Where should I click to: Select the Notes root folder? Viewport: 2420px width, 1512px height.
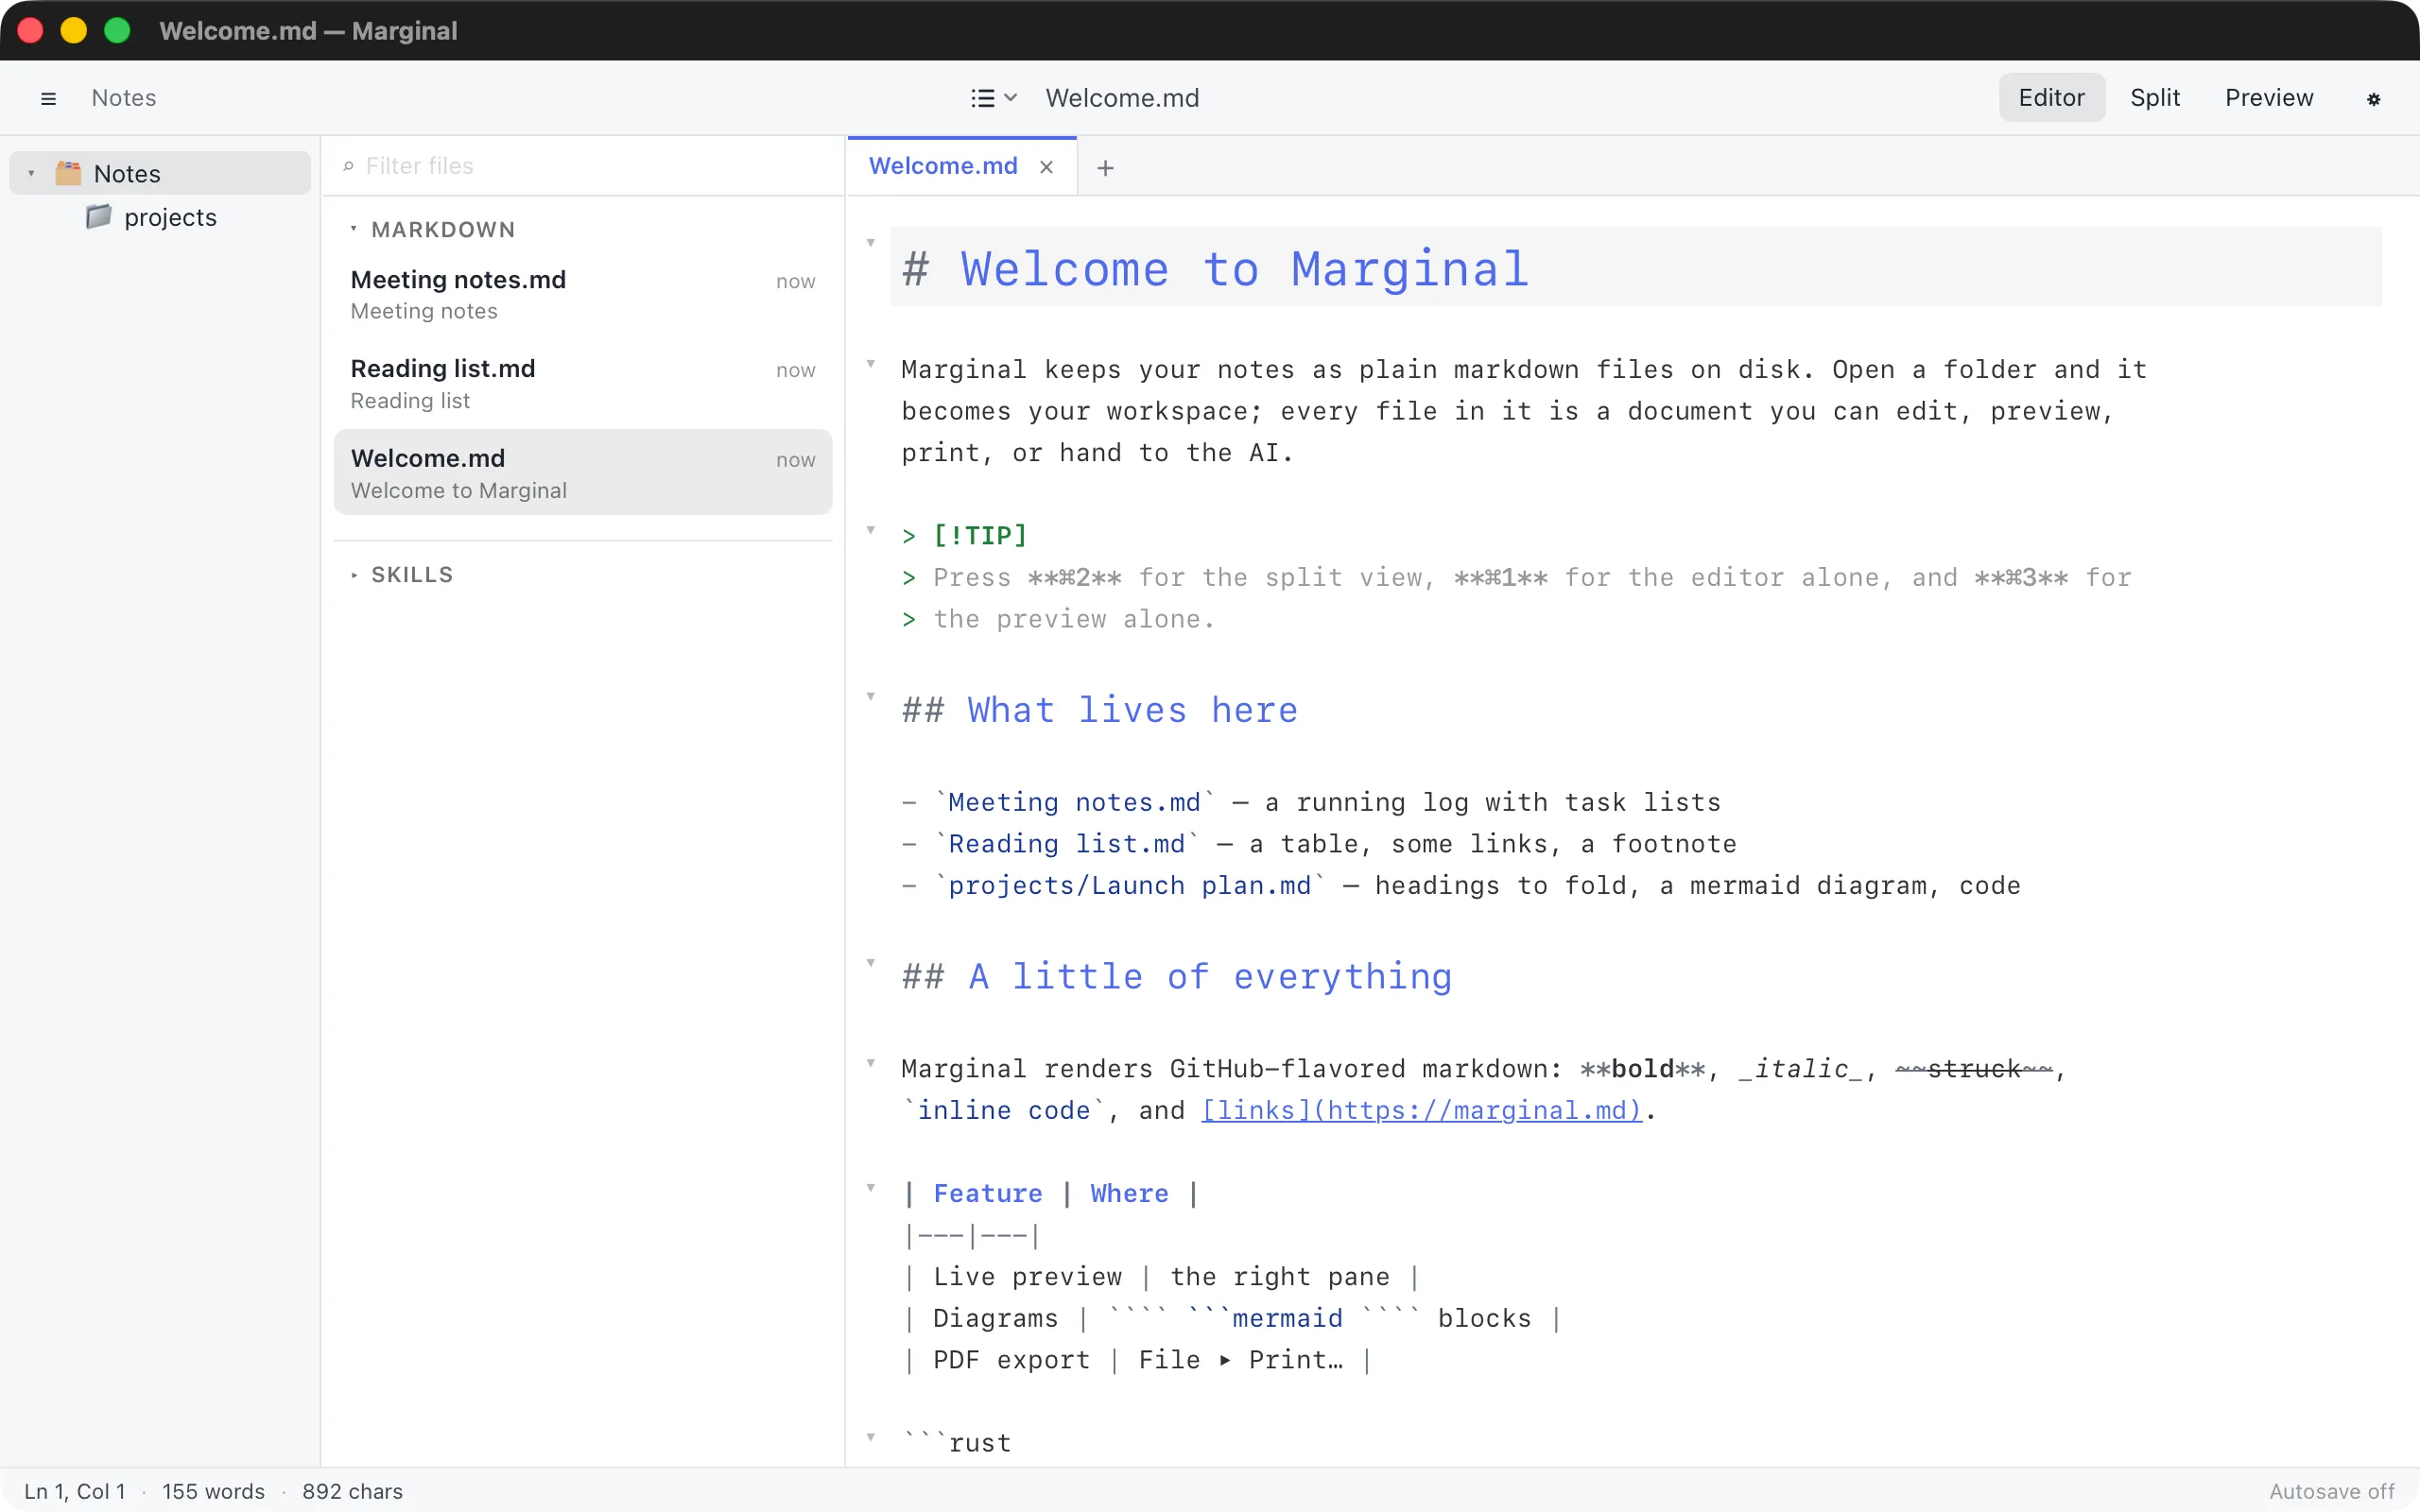tap(160, 173)
